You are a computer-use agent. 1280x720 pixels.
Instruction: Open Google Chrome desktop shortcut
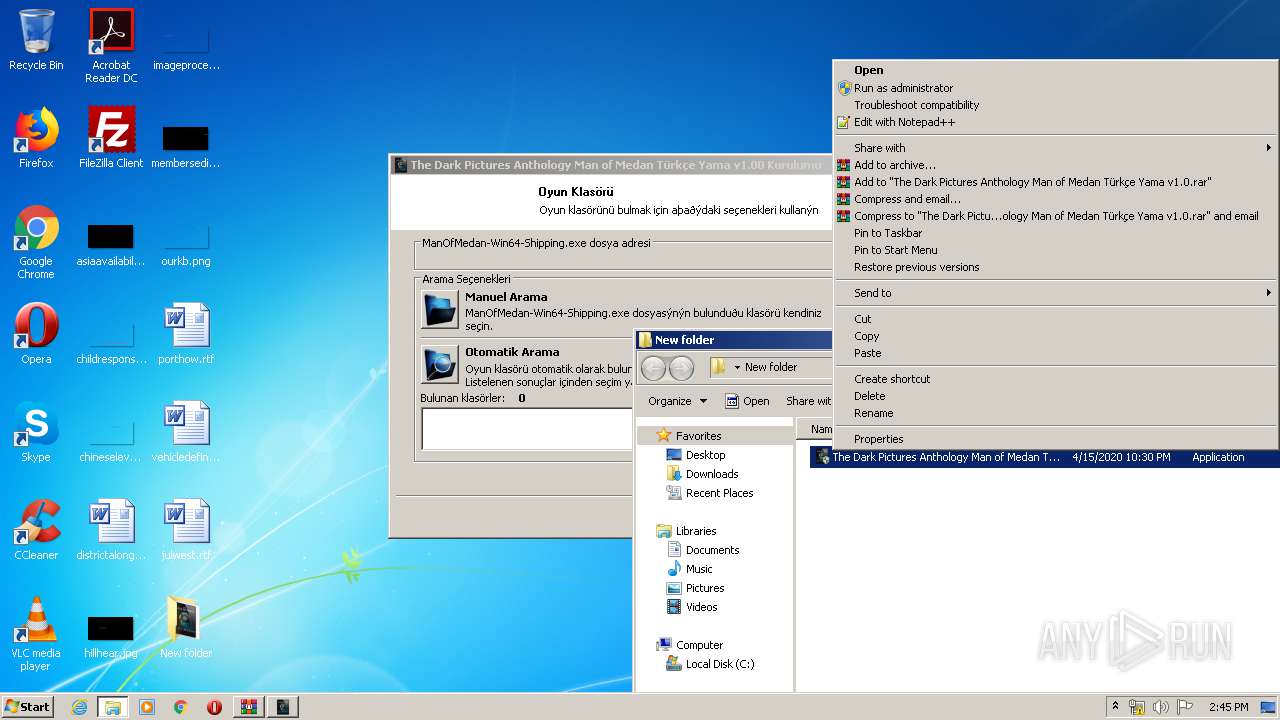36,242
